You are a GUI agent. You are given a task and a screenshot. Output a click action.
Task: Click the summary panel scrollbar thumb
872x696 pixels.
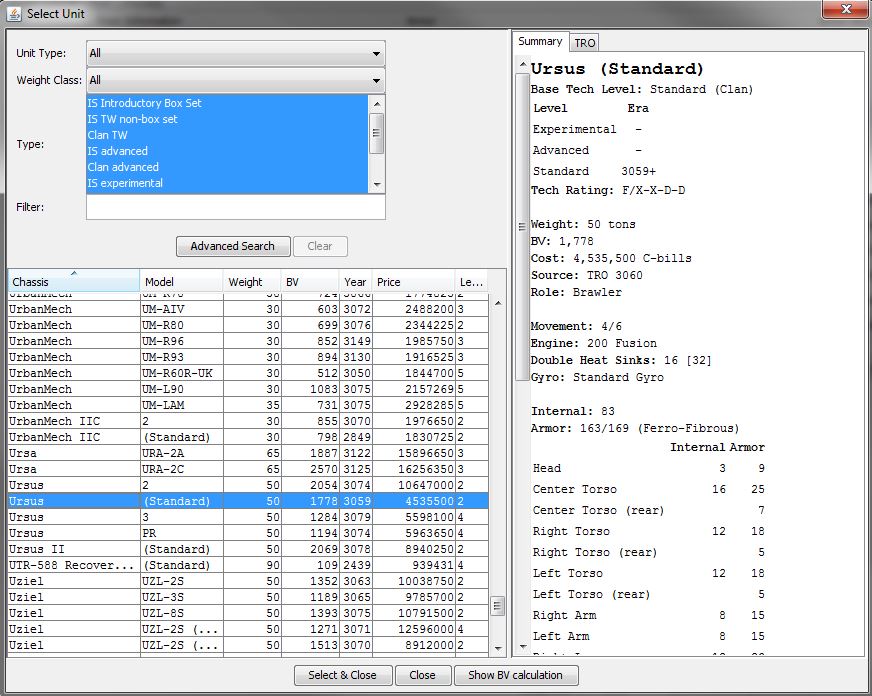(523, 227)
